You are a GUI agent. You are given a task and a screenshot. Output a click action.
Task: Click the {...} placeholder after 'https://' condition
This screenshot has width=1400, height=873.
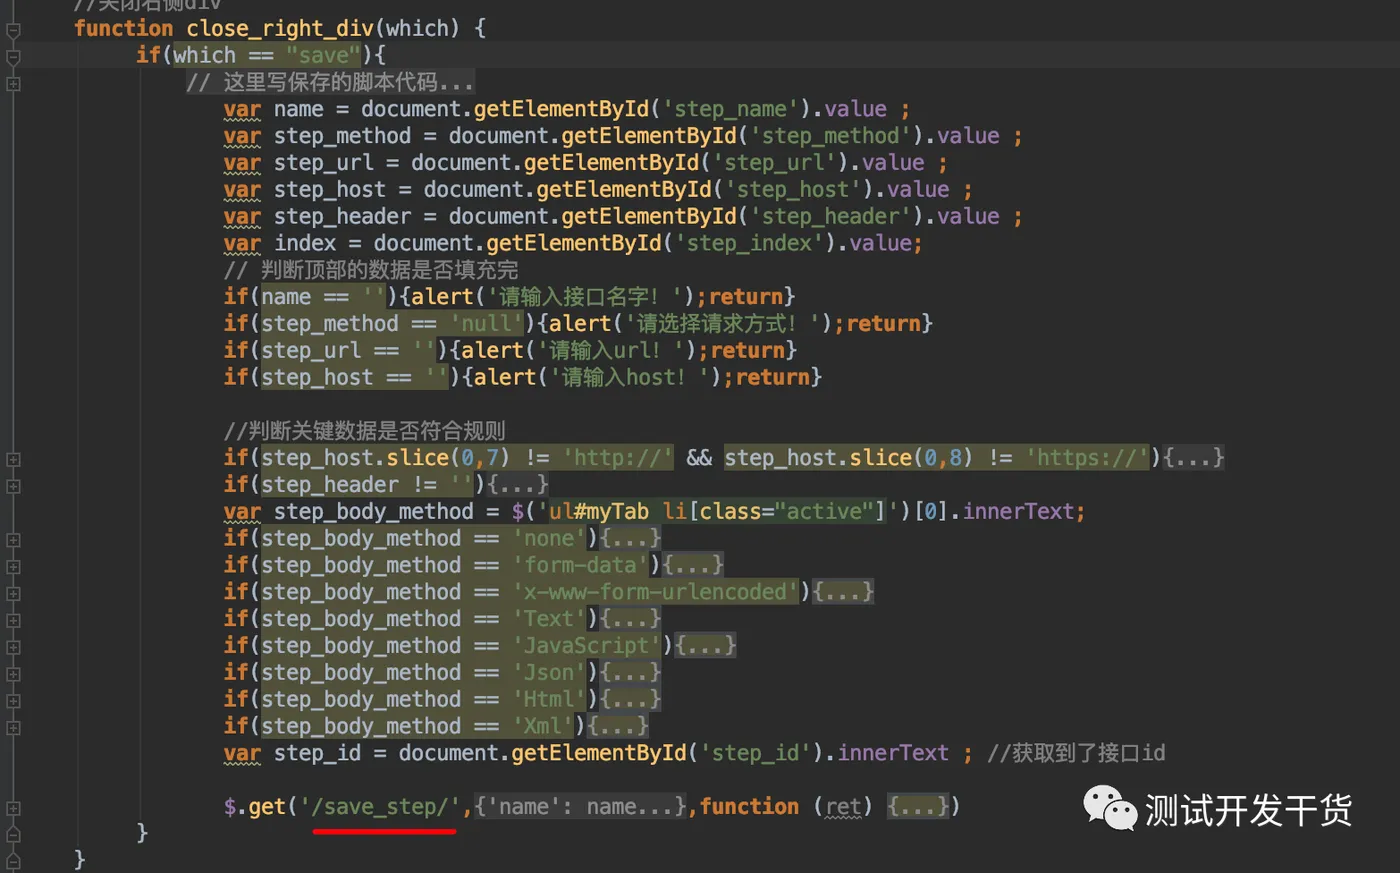tap(1193, 458)
